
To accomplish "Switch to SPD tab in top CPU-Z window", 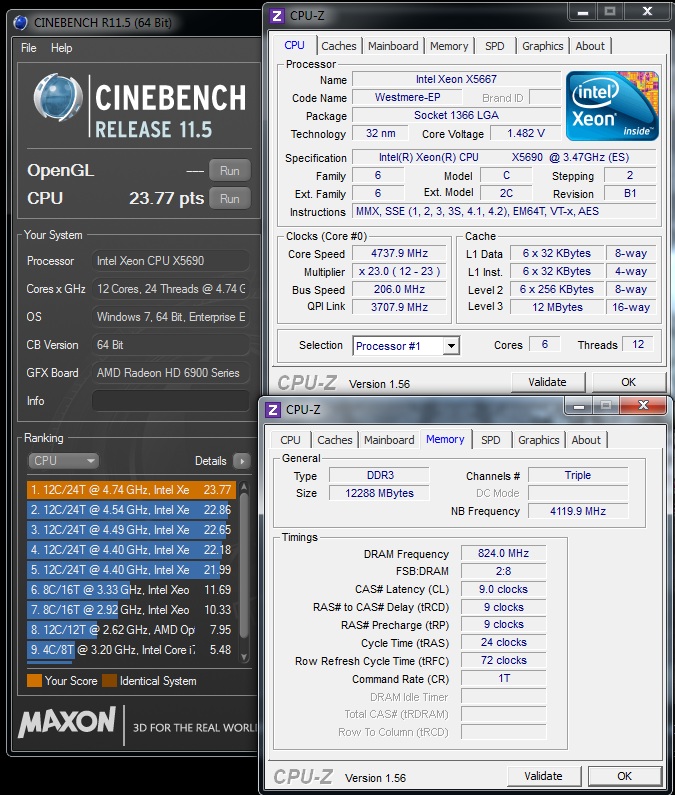I will [x=494, y=46].
